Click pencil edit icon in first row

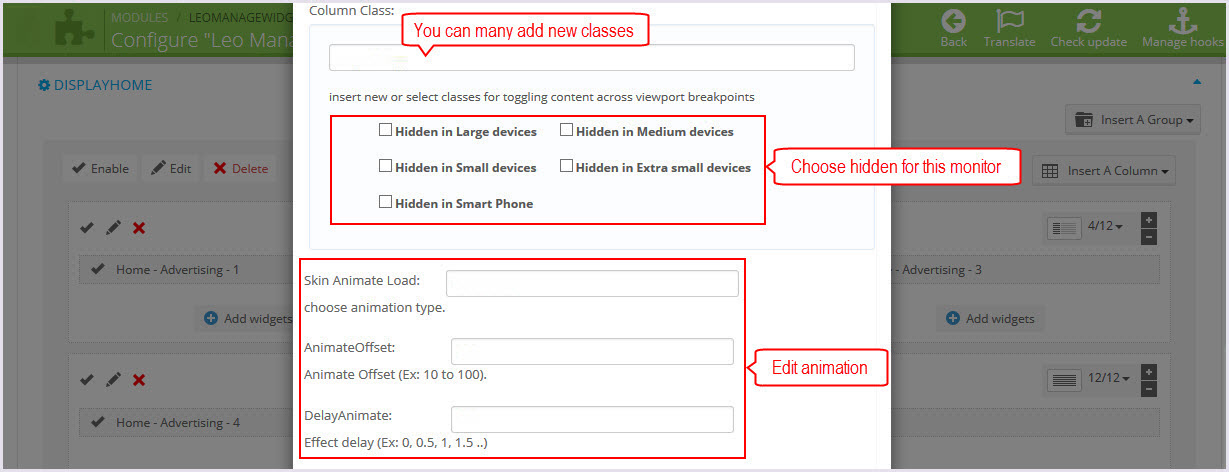[x=113, y=228]
